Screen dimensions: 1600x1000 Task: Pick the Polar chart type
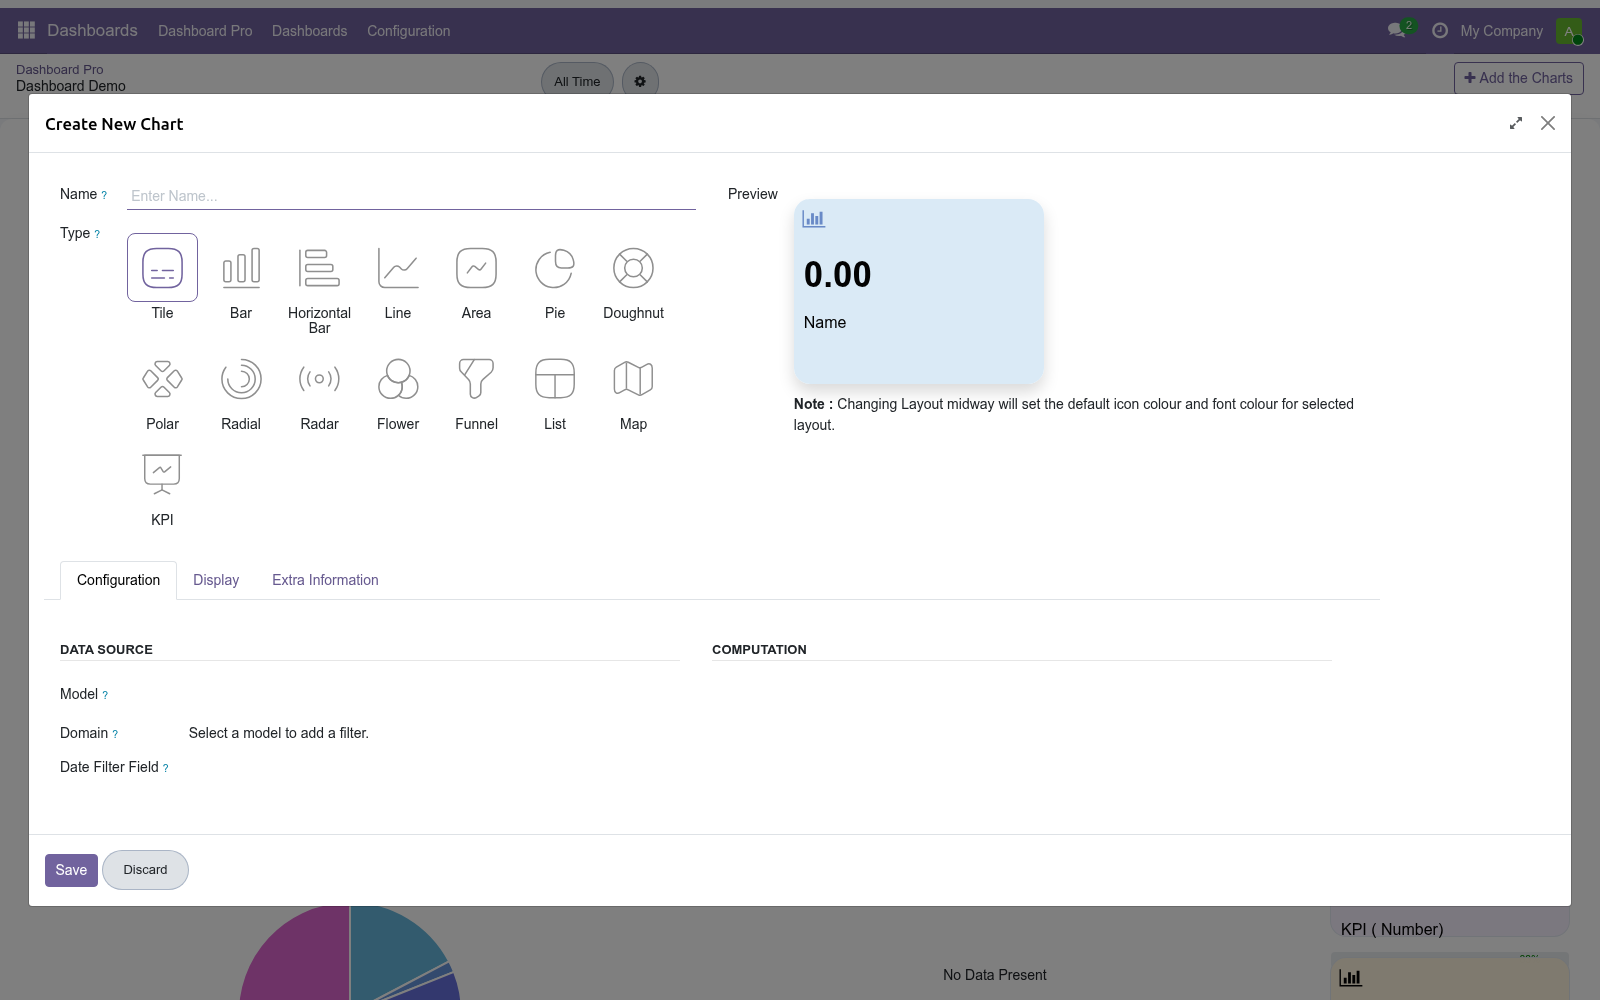point(162,379)
